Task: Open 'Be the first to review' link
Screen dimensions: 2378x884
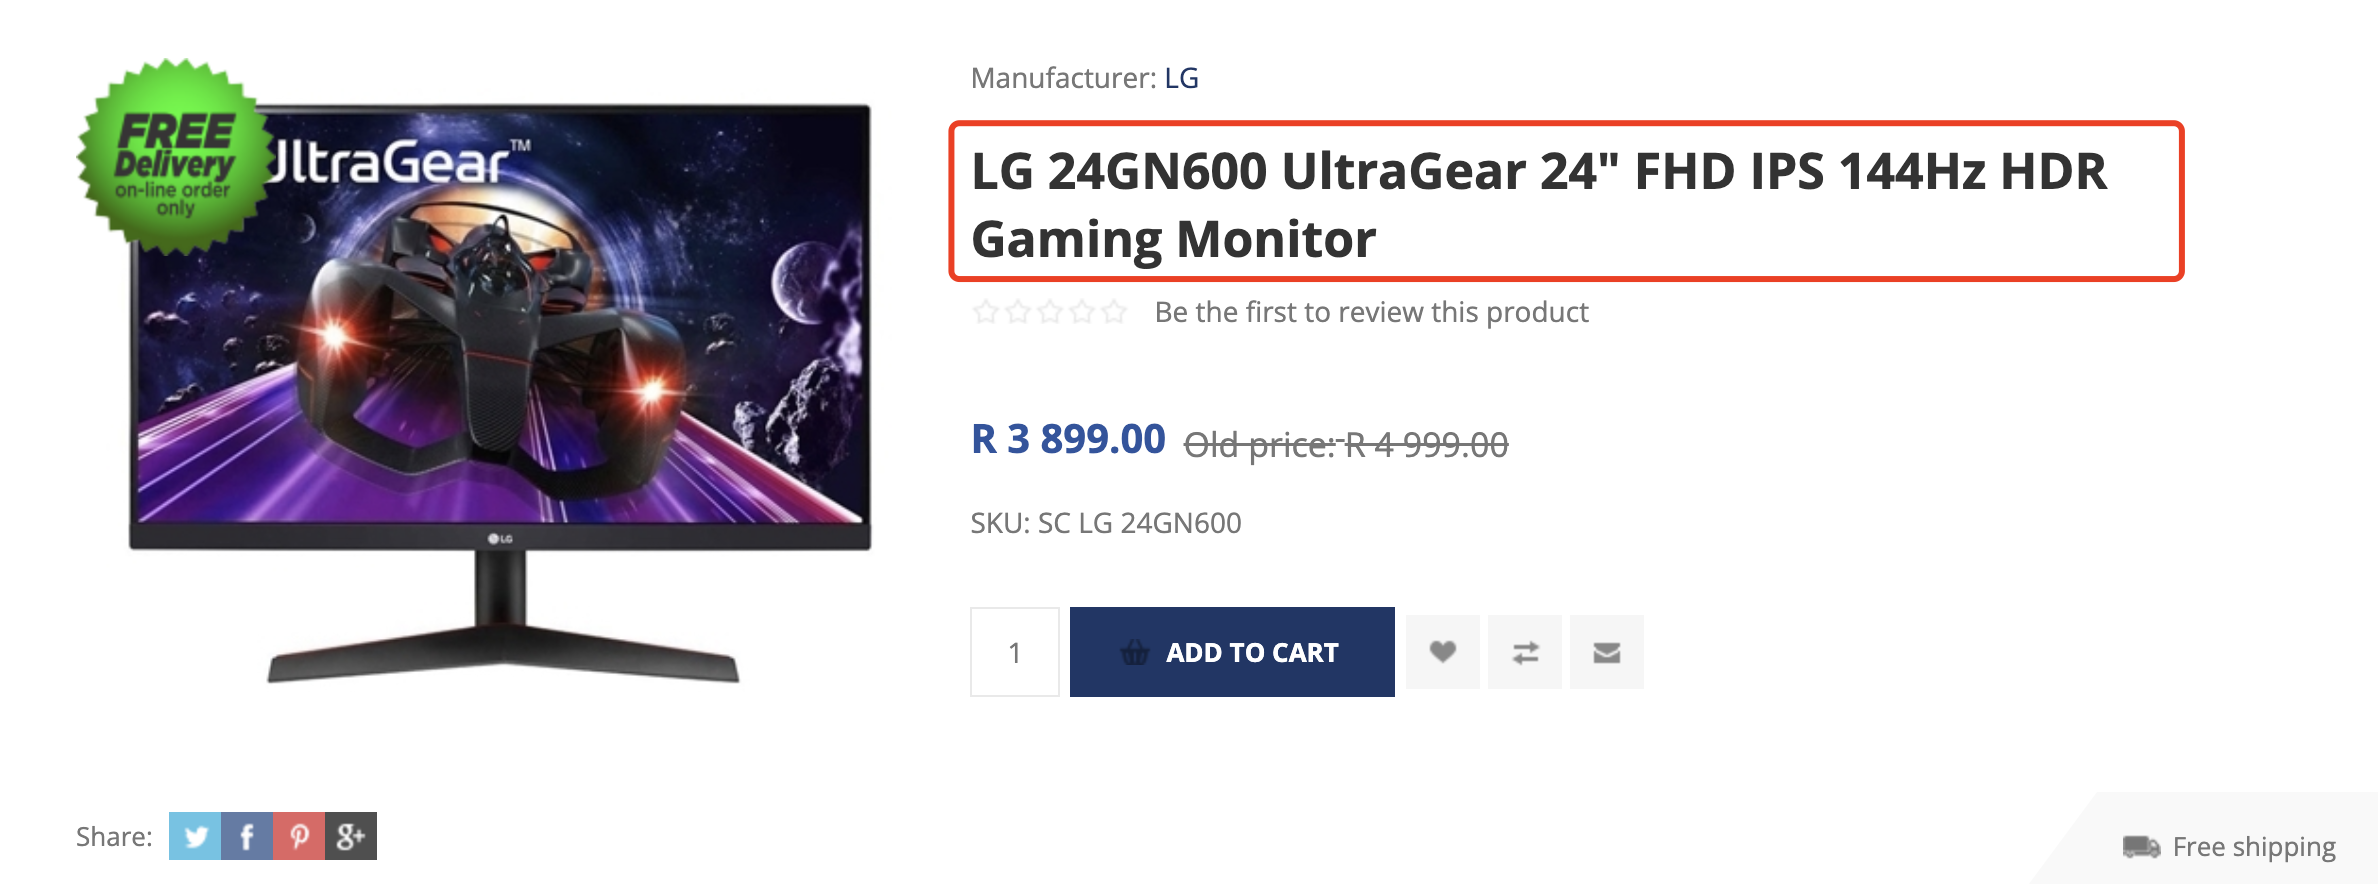Action: click(1371, 312)
